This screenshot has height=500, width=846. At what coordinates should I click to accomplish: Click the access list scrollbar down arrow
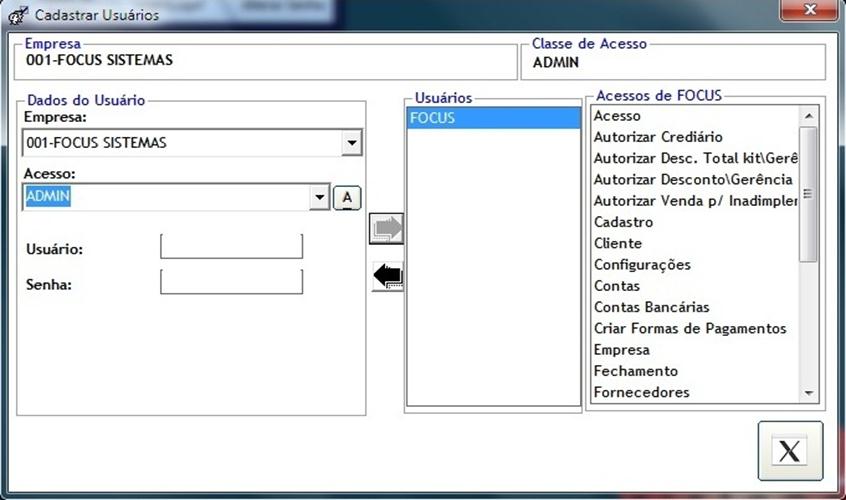pos(808,393)
